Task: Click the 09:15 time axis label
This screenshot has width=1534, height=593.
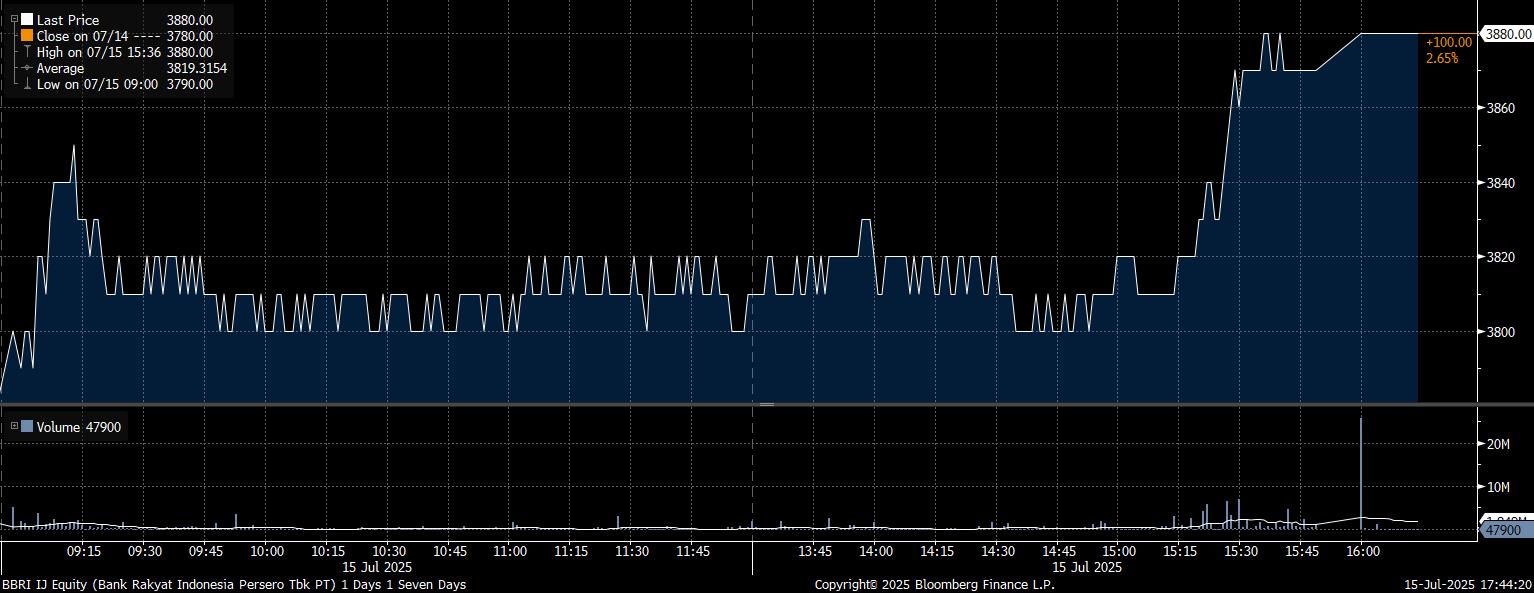Action: (x=83, y=551)
